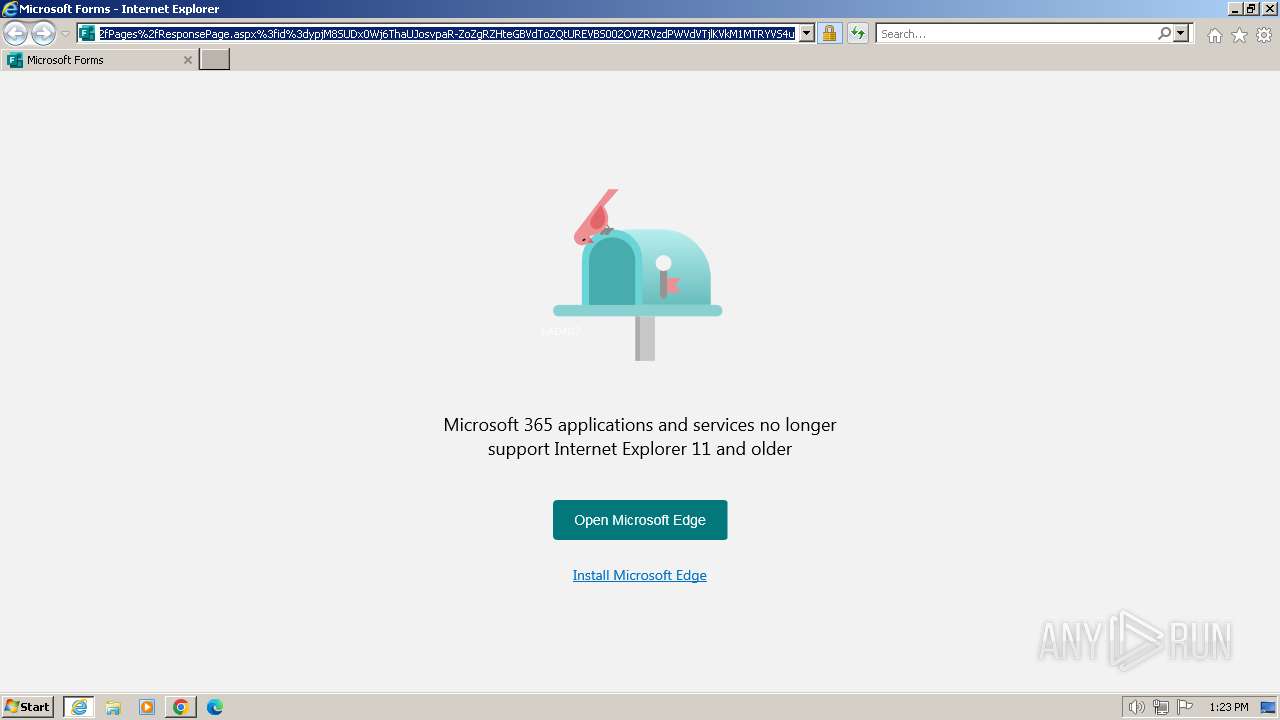The image size is (1280, 720).
Task: Activate Internet Explorer on the taskbar
Action: pyautogui.click(x=79, y=707)
